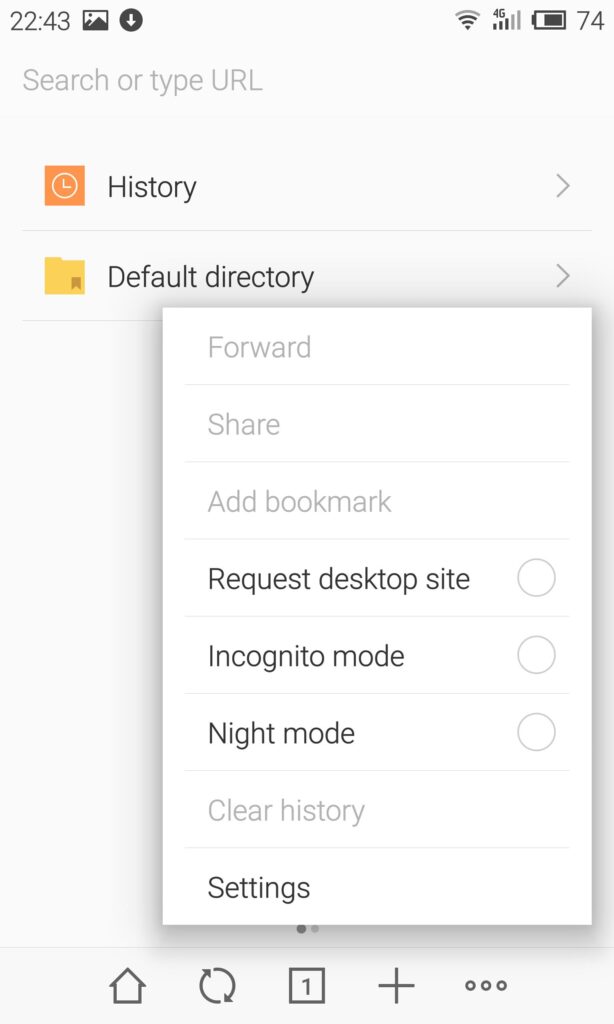Screen dimensions: 614x1024
Task: Click the yellow bookmark folder icon
Action: [65, 276]
